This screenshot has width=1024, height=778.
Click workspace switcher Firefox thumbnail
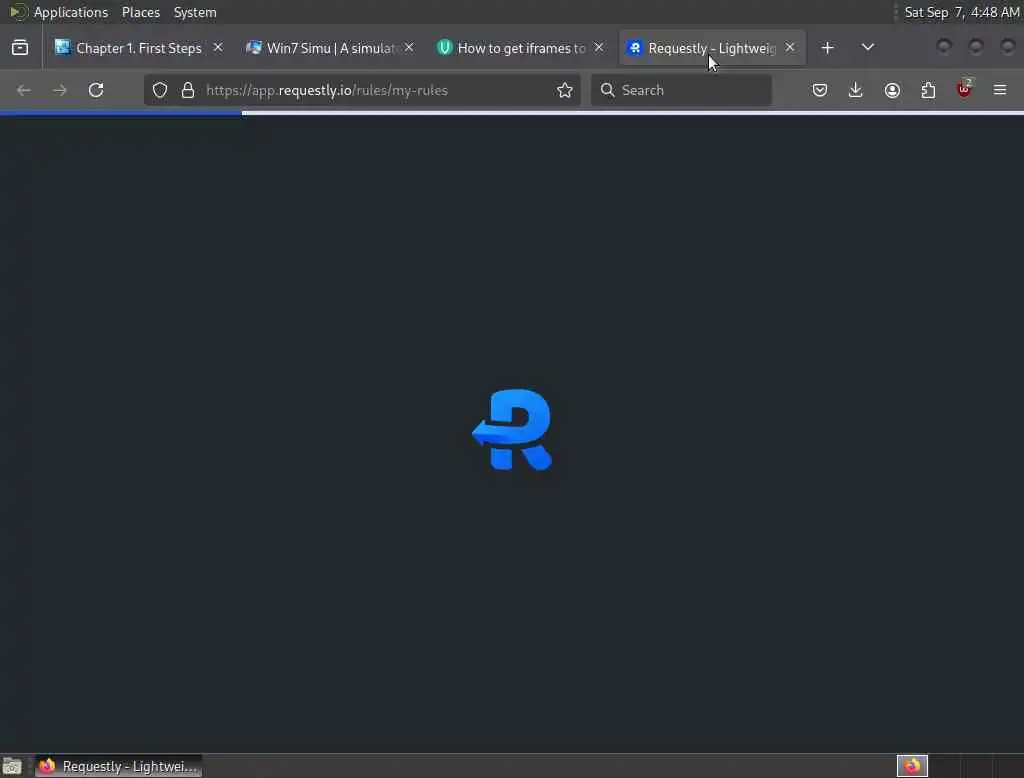click(912, 766)
